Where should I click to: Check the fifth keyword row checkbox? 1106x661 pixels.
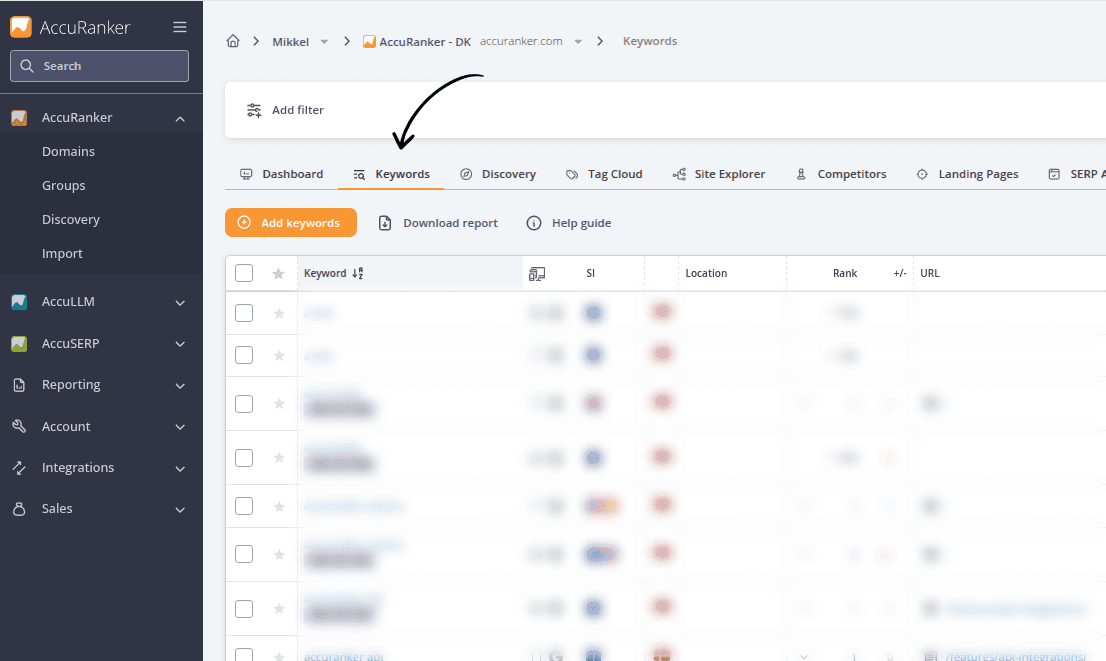click(x=244, y=506)
